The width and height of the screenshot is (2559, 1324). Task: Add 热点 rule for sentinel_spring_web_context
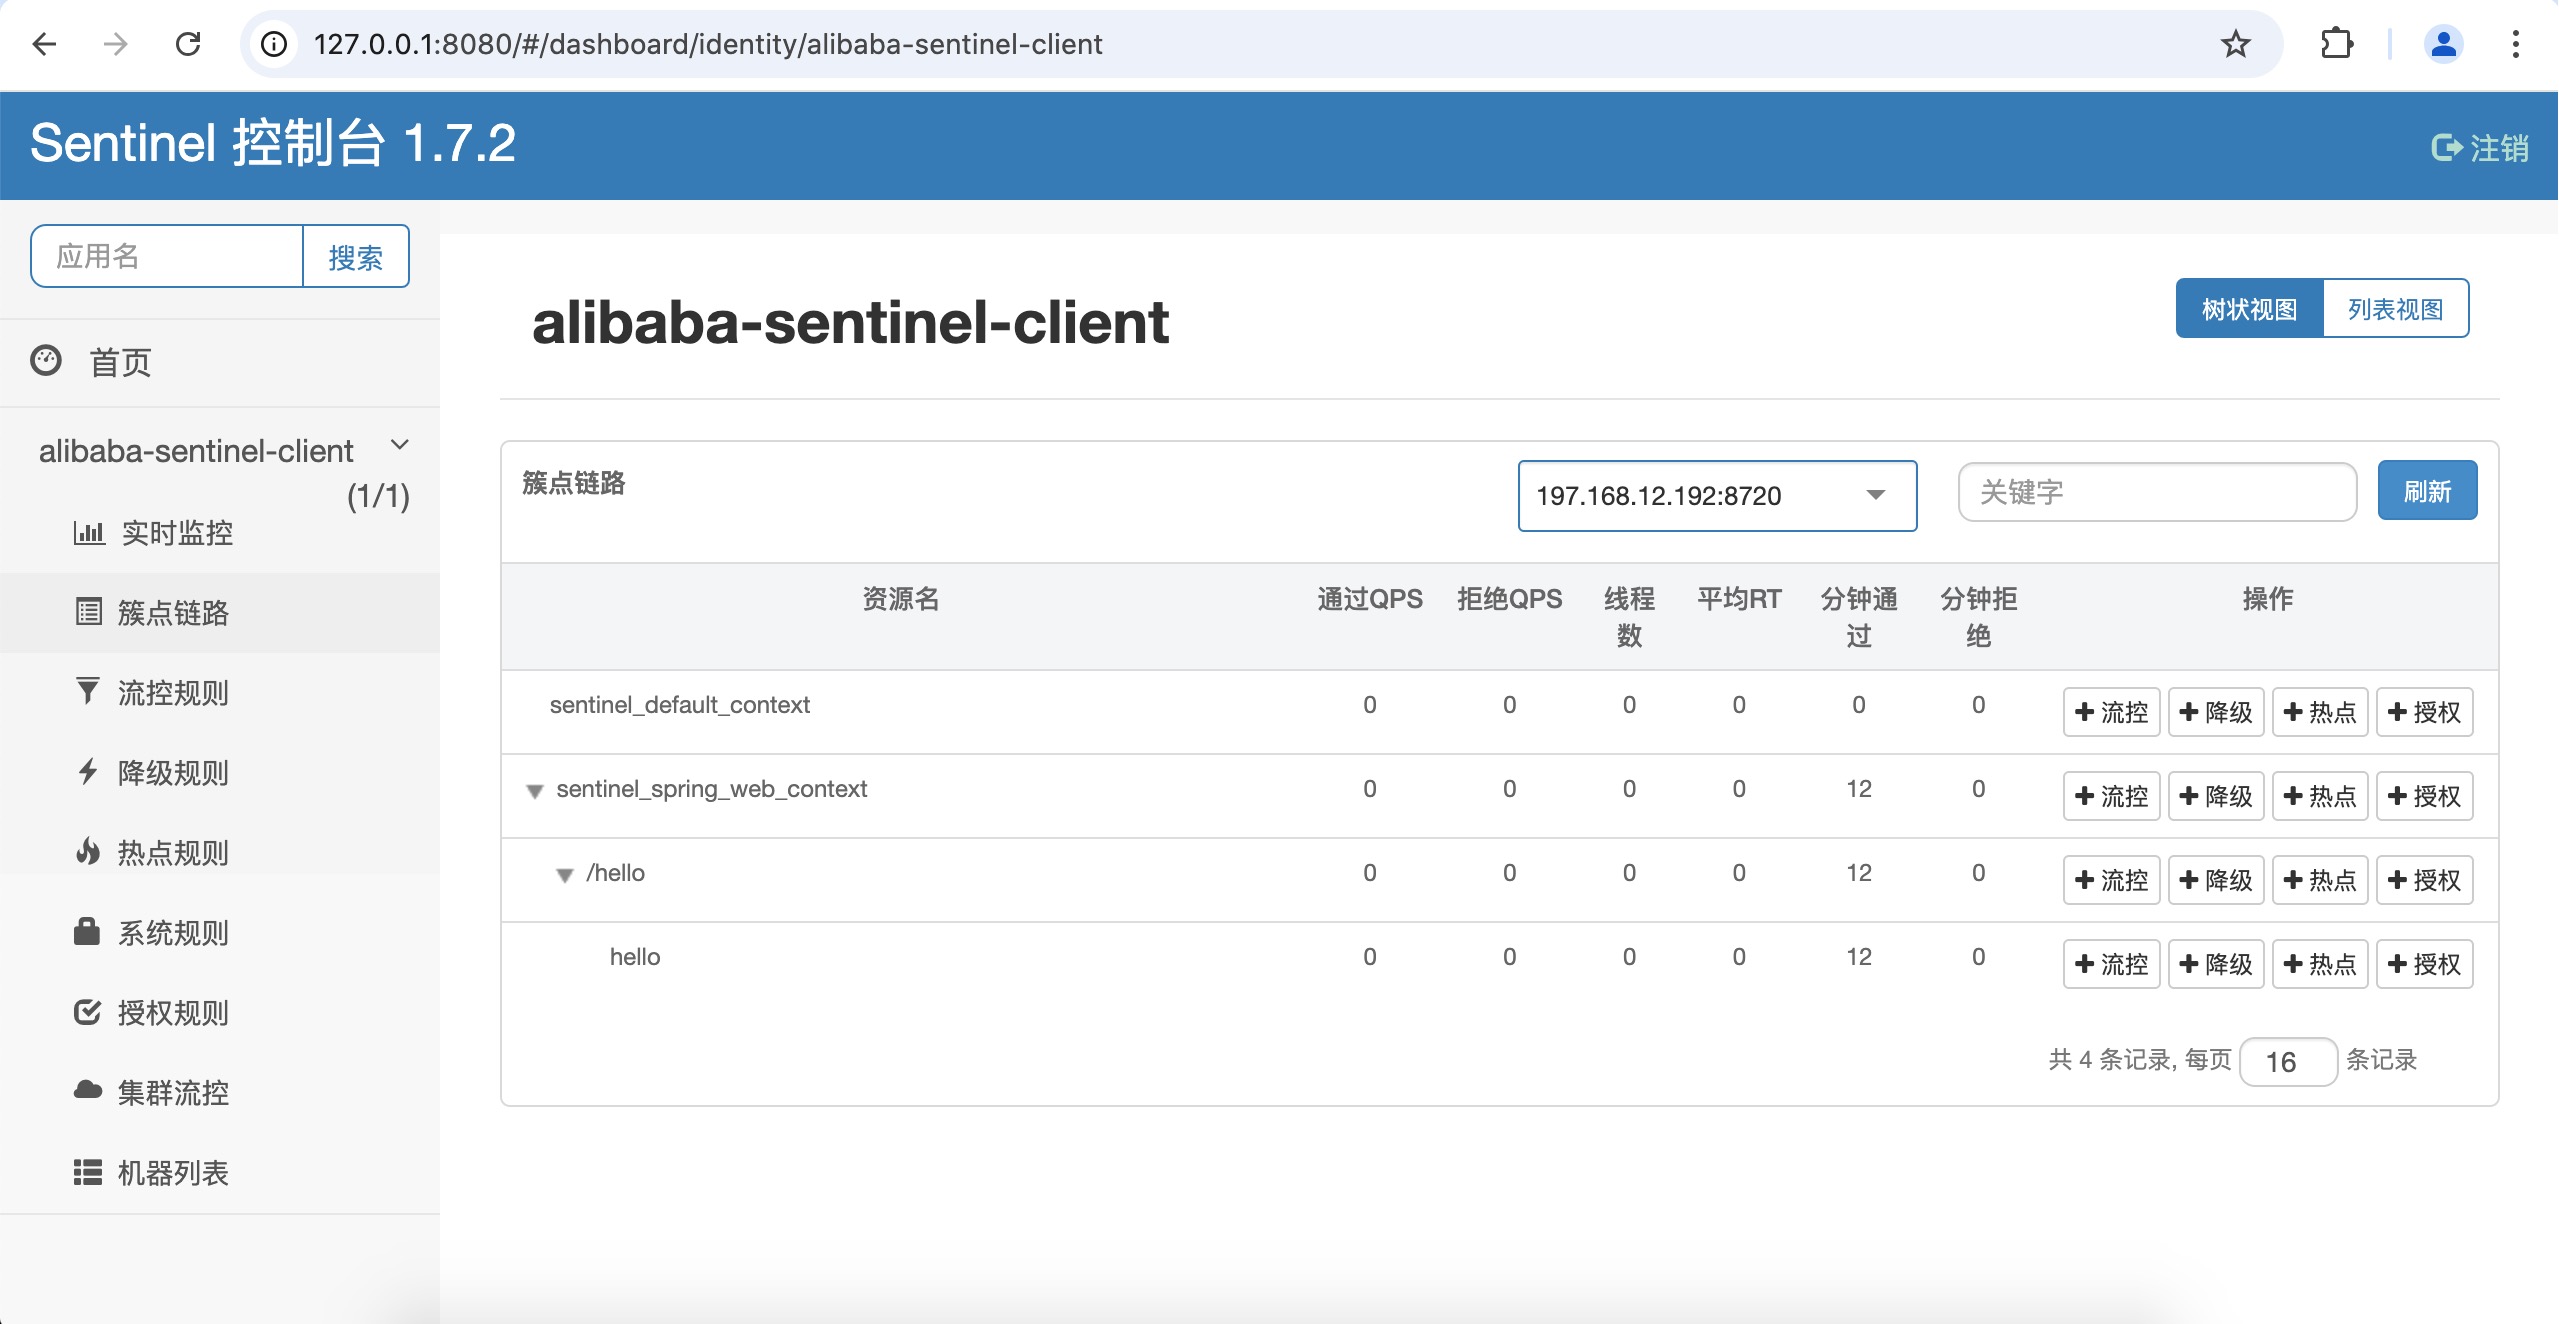pos(2320,796)
